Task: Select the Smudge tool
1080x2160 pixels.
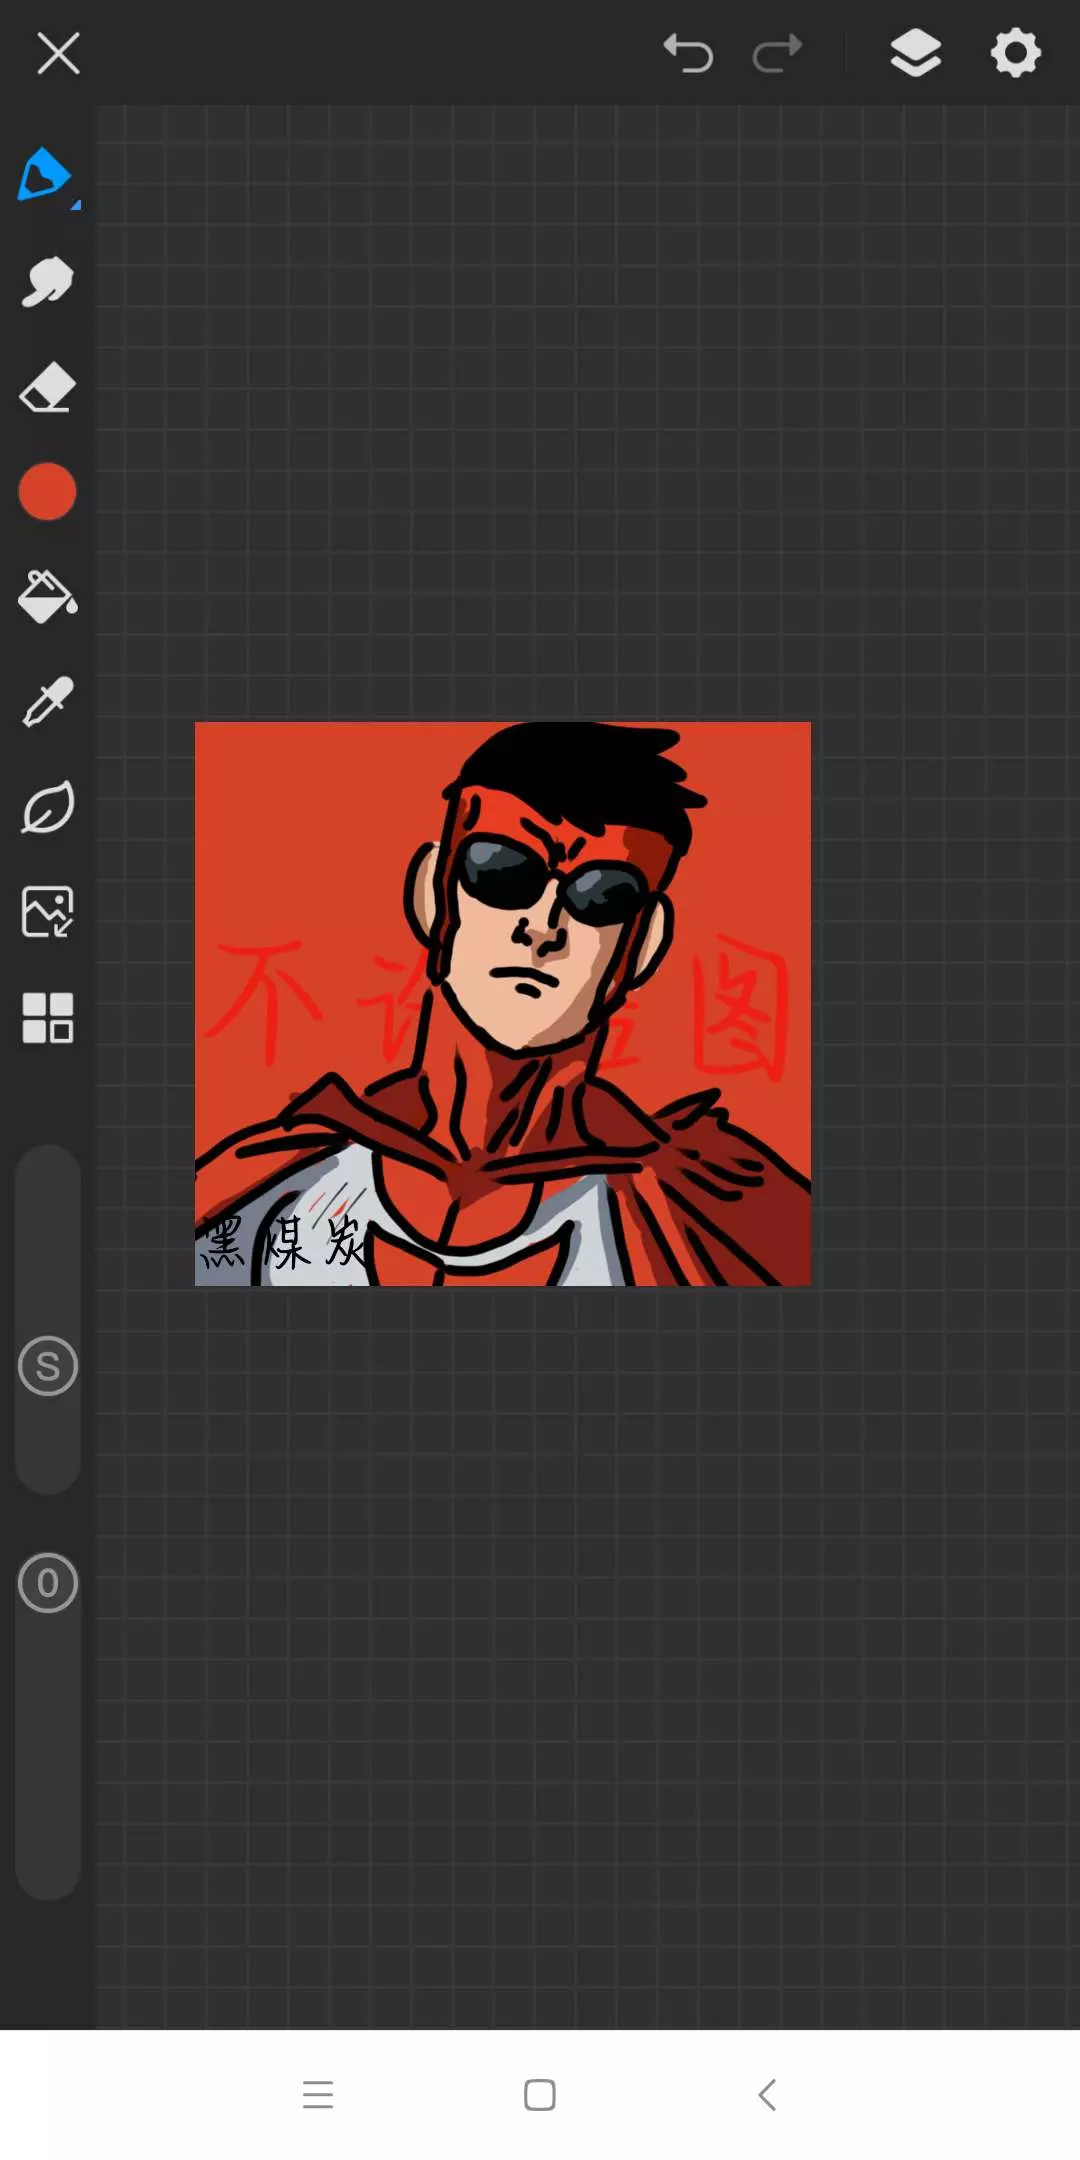Action: click(x=47, y=282)
